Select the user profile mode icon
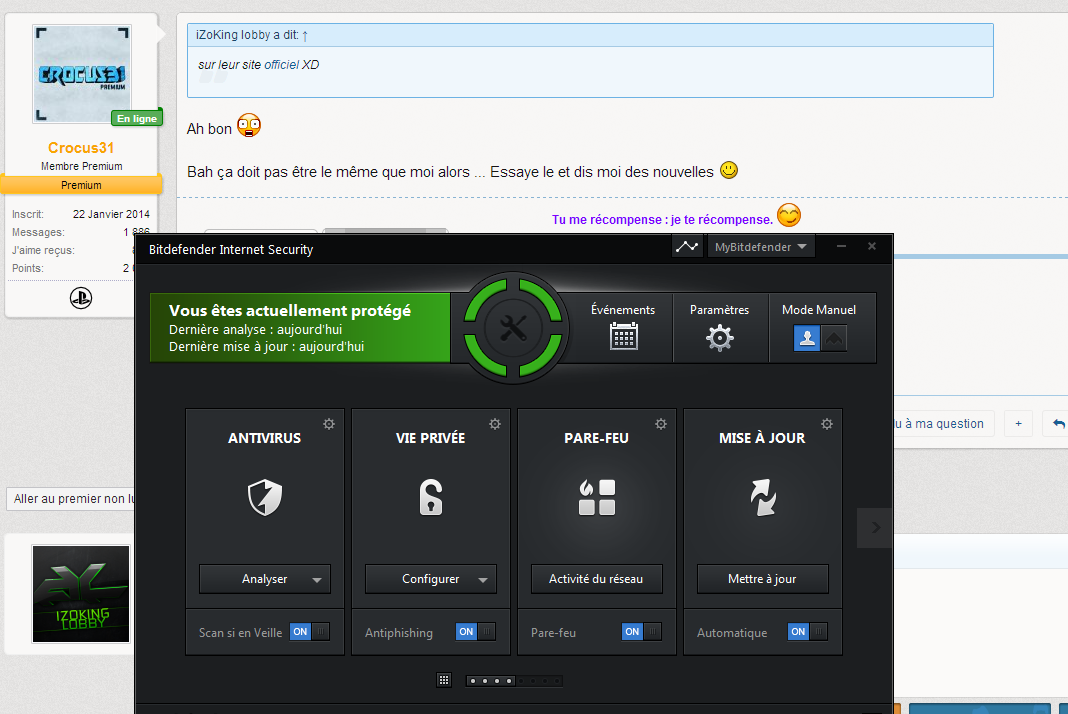This screenshot has width=1068, height=714. (807, 338)
